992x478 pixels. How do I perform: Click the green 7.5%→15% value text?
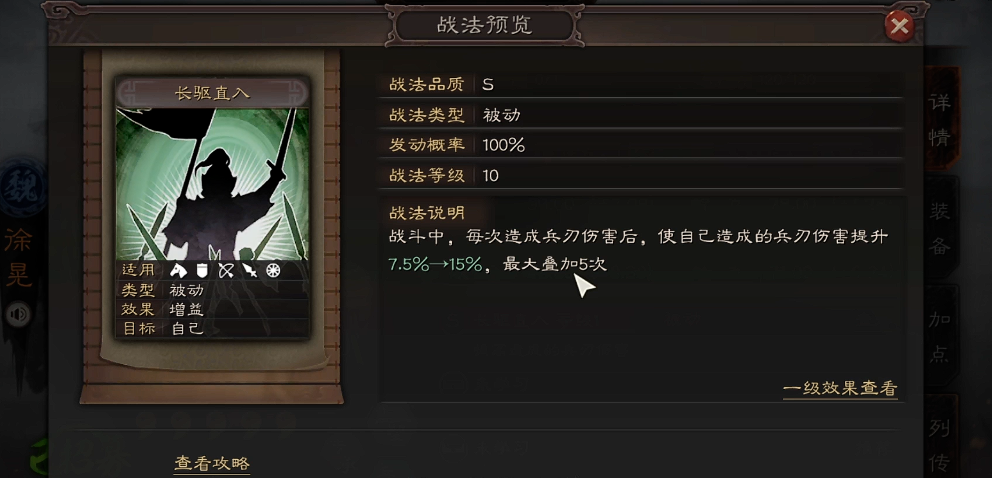click(x=435, y=264)
